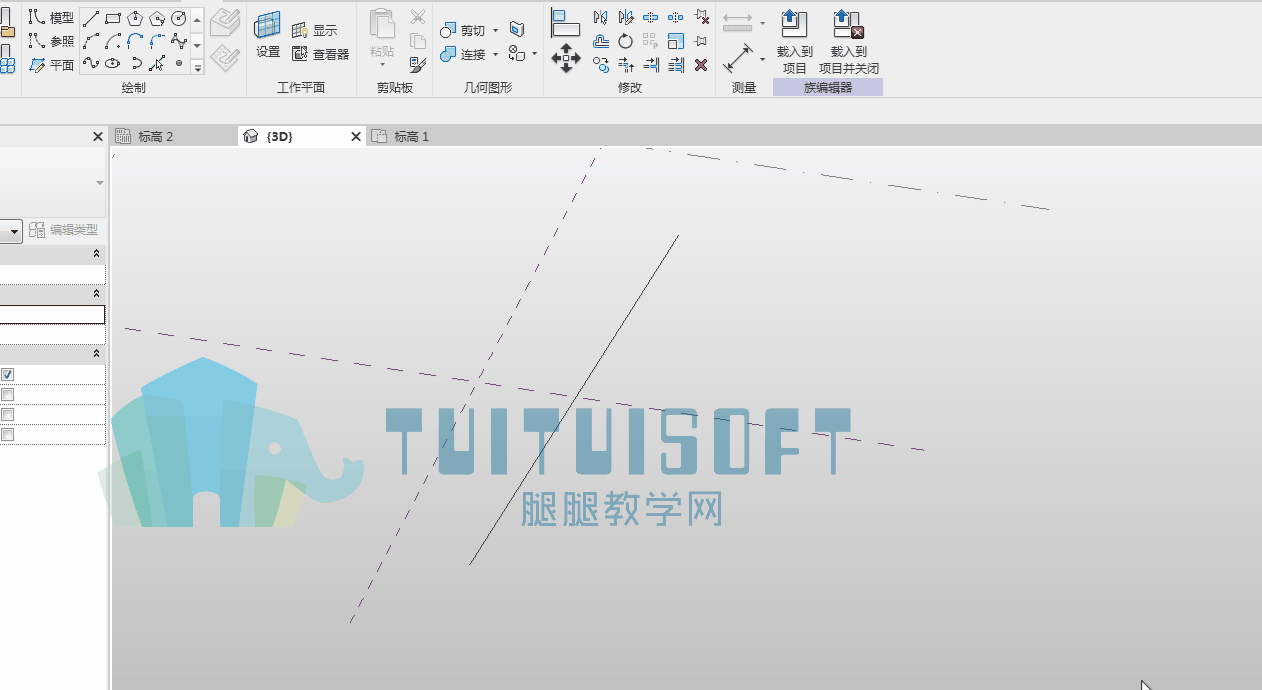Click 载入到项目并关闭 button

pos(849,42)
